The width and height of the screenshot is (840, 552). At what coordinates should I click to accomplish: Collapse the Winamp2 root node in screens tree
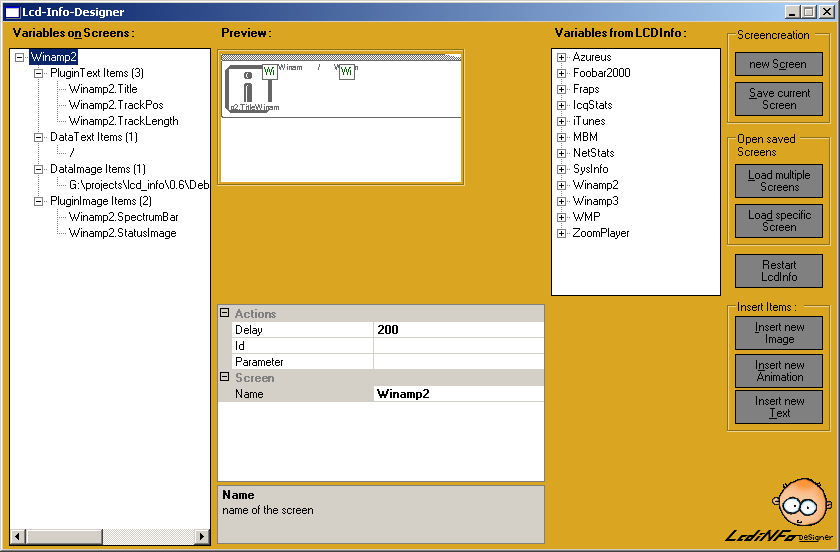(20, 57)
